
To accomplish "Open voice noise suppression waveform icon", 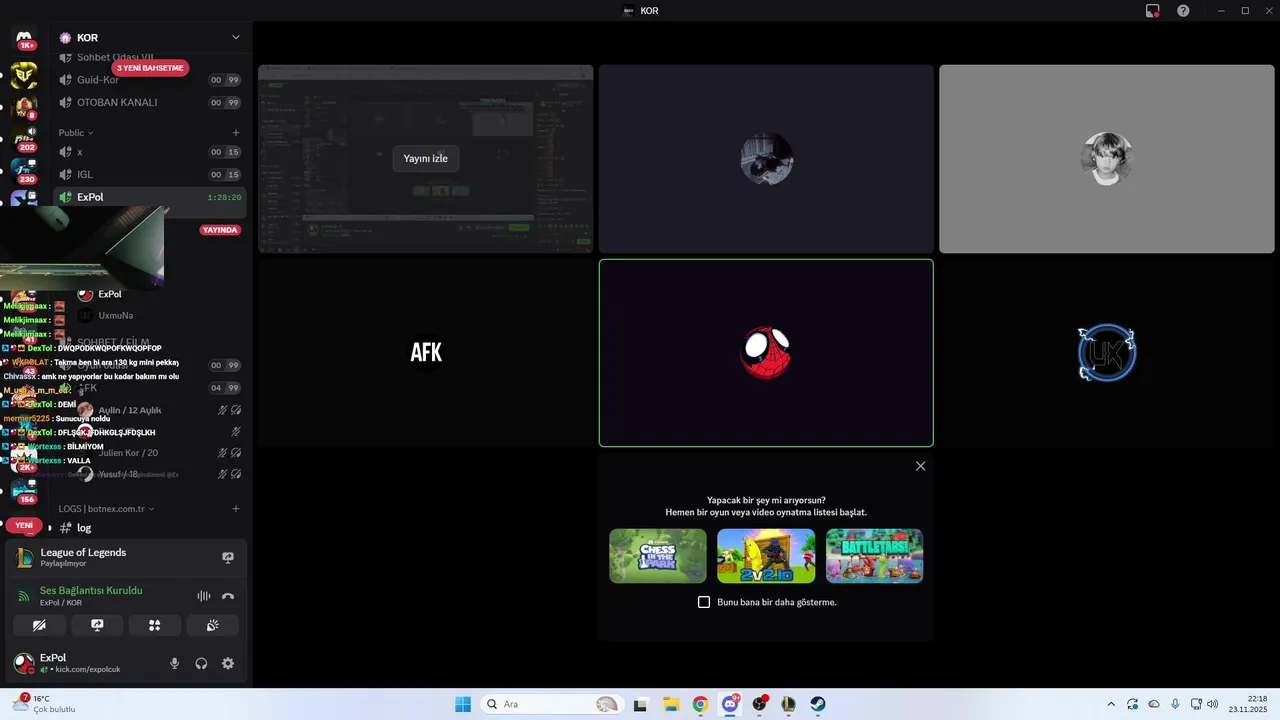I will (204, 596).
